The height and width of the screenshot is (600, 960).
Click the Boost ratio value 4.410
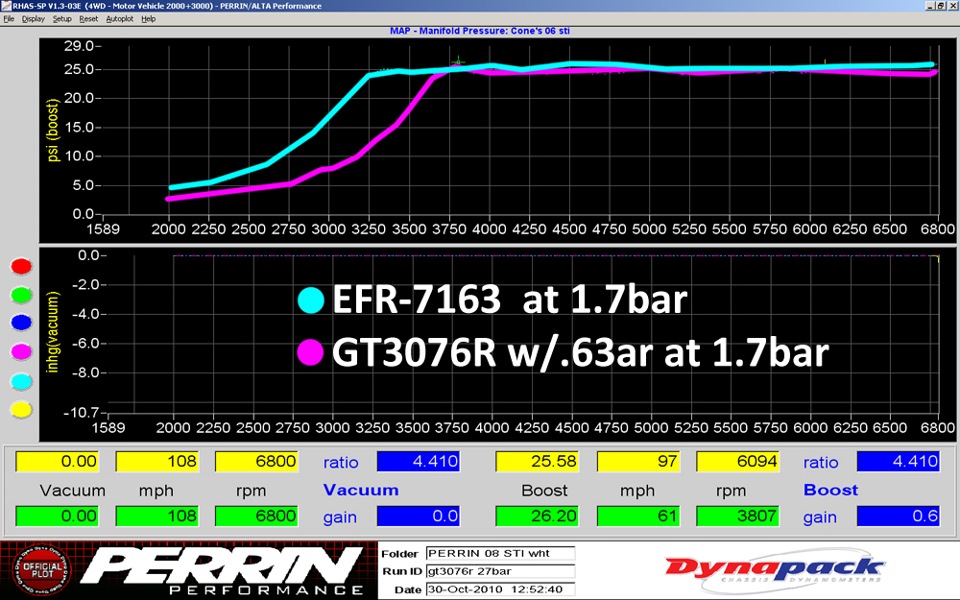(898, 462)
